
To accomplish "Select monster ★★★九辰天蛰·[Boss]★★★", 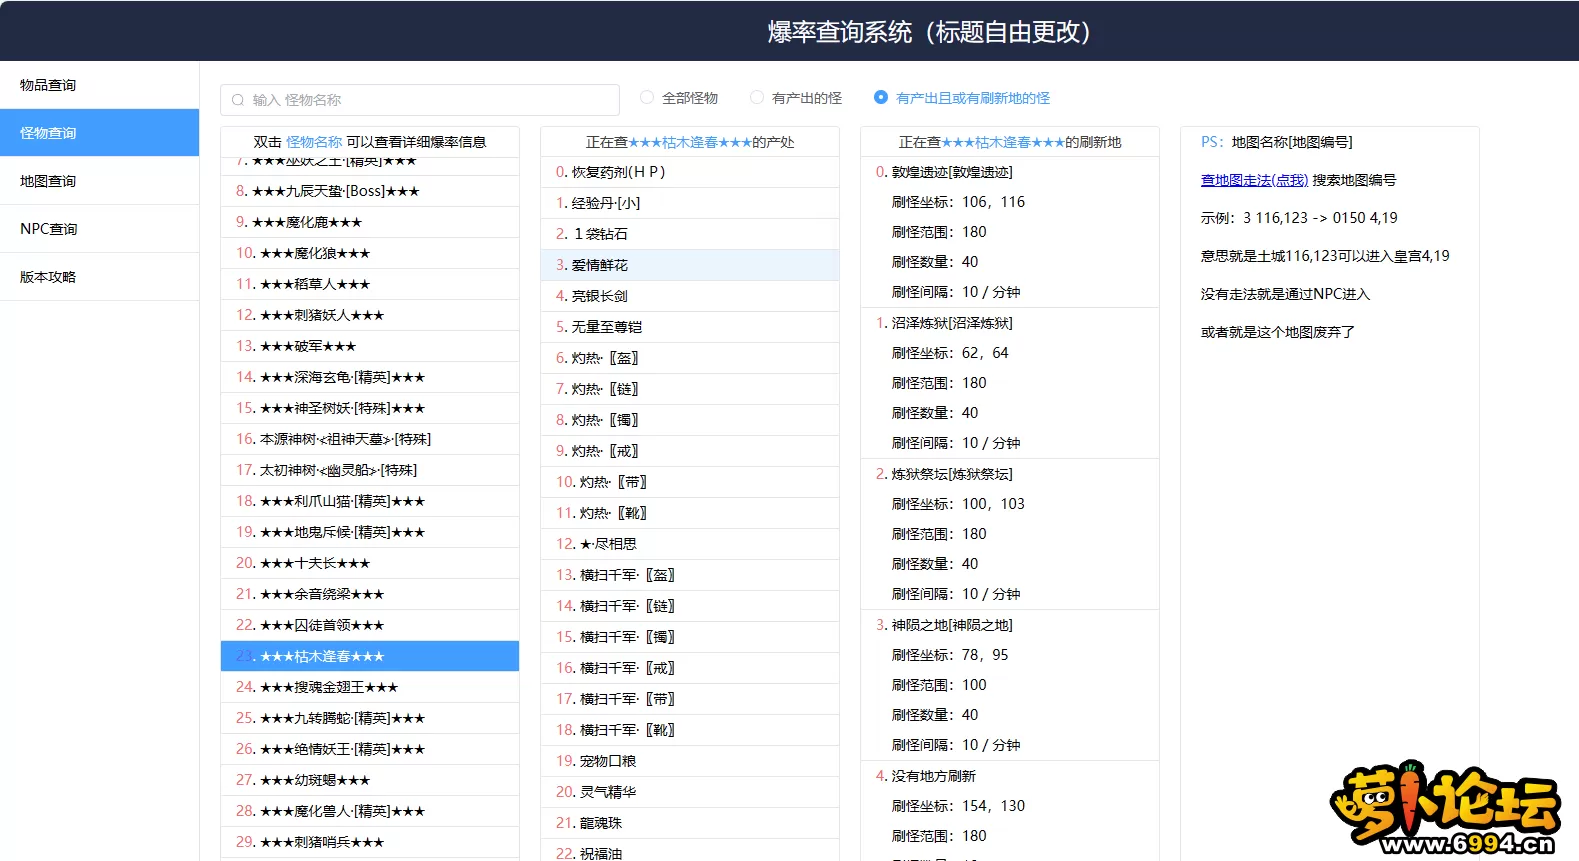I will point(370,191).
